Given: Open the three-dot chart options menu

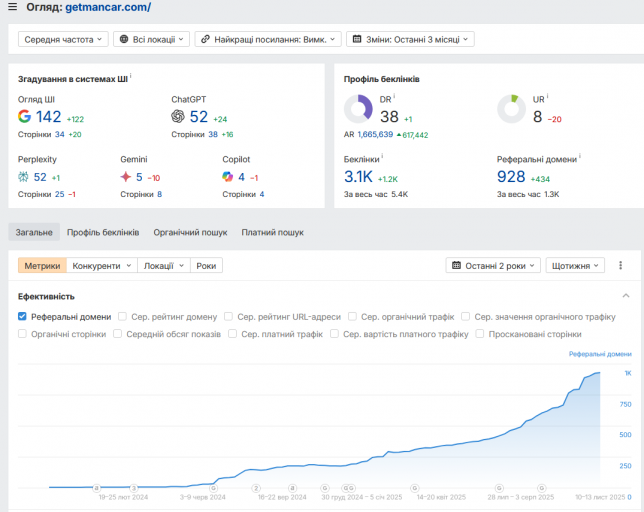Looking at the screenshot, I should point(621,265).
